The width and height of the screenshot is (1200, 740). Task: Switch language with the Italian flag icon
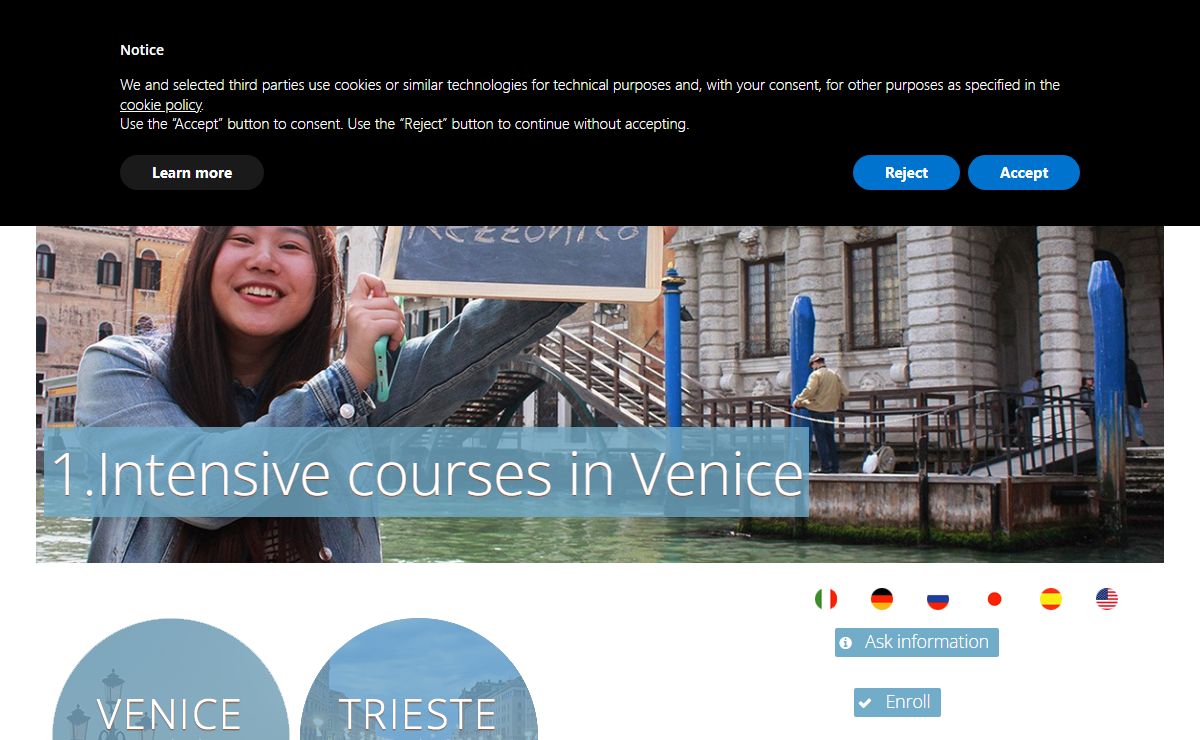826,599
